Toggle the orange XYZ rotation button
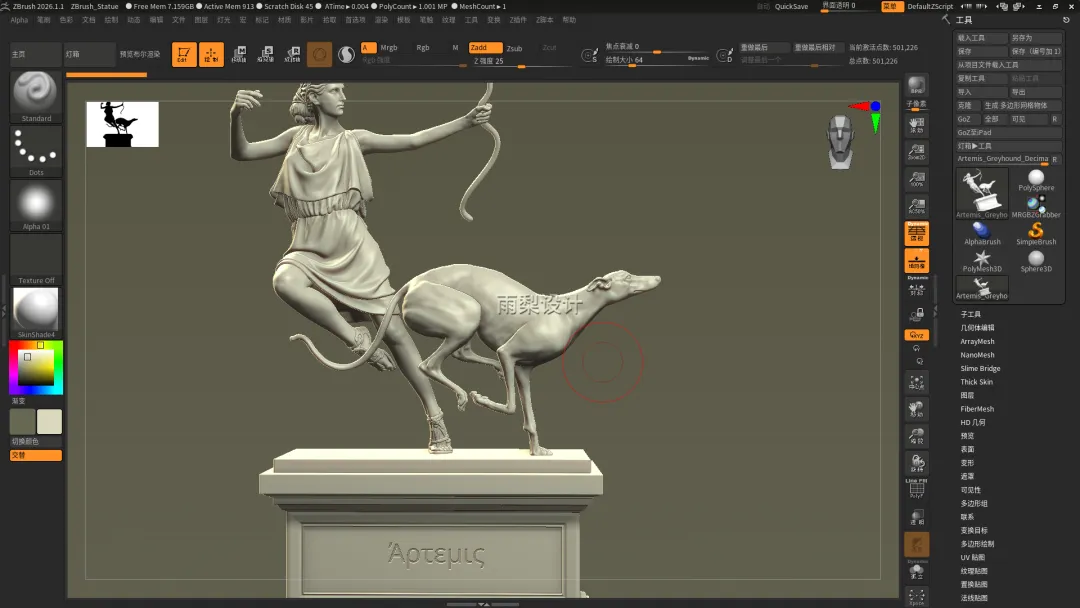Viewport: 1080px width, 608px height. (x=917, y=335)
